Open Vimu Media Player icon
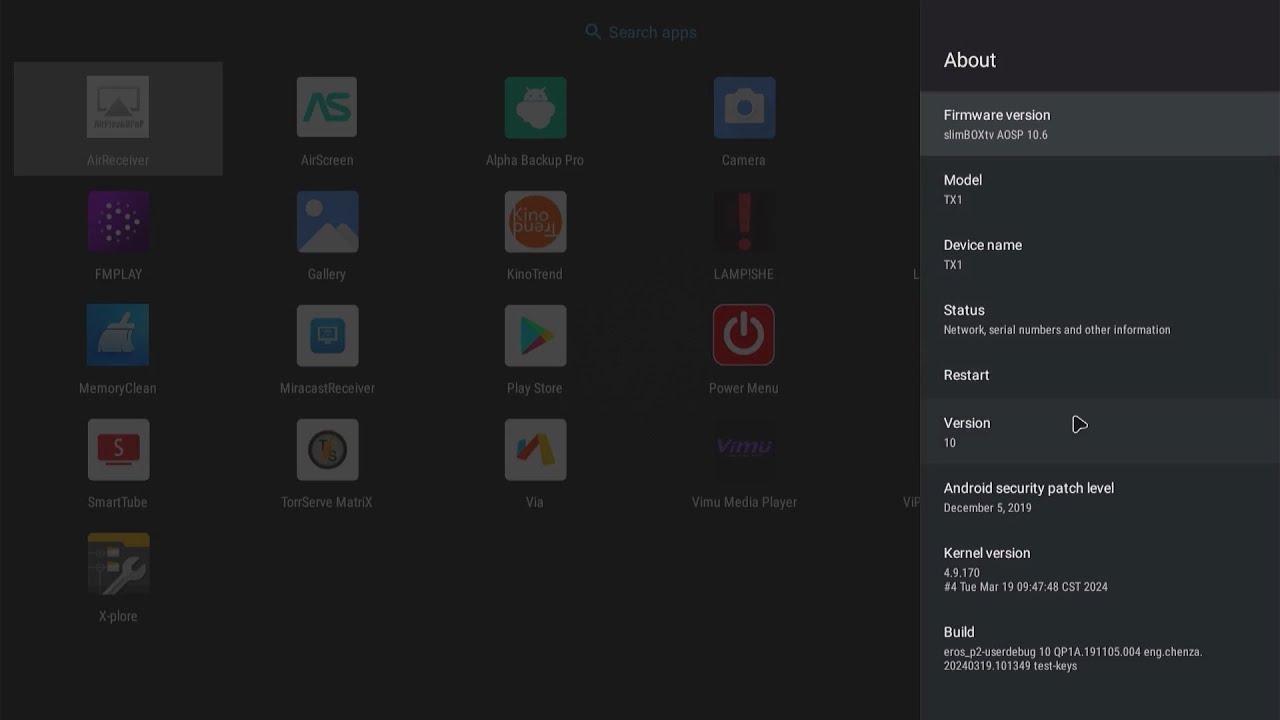Screen dimensions: 1280x720 tap(744, 449)
